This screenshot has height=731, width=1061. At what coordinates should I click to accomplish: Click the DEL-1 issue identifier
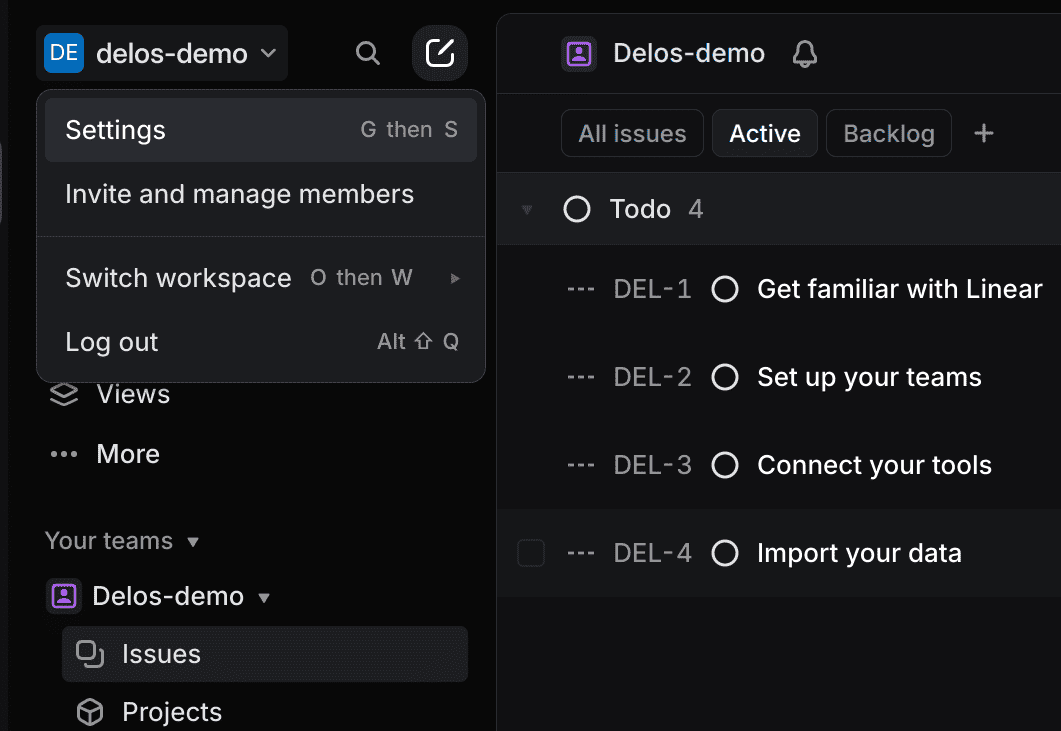point(652,289)
